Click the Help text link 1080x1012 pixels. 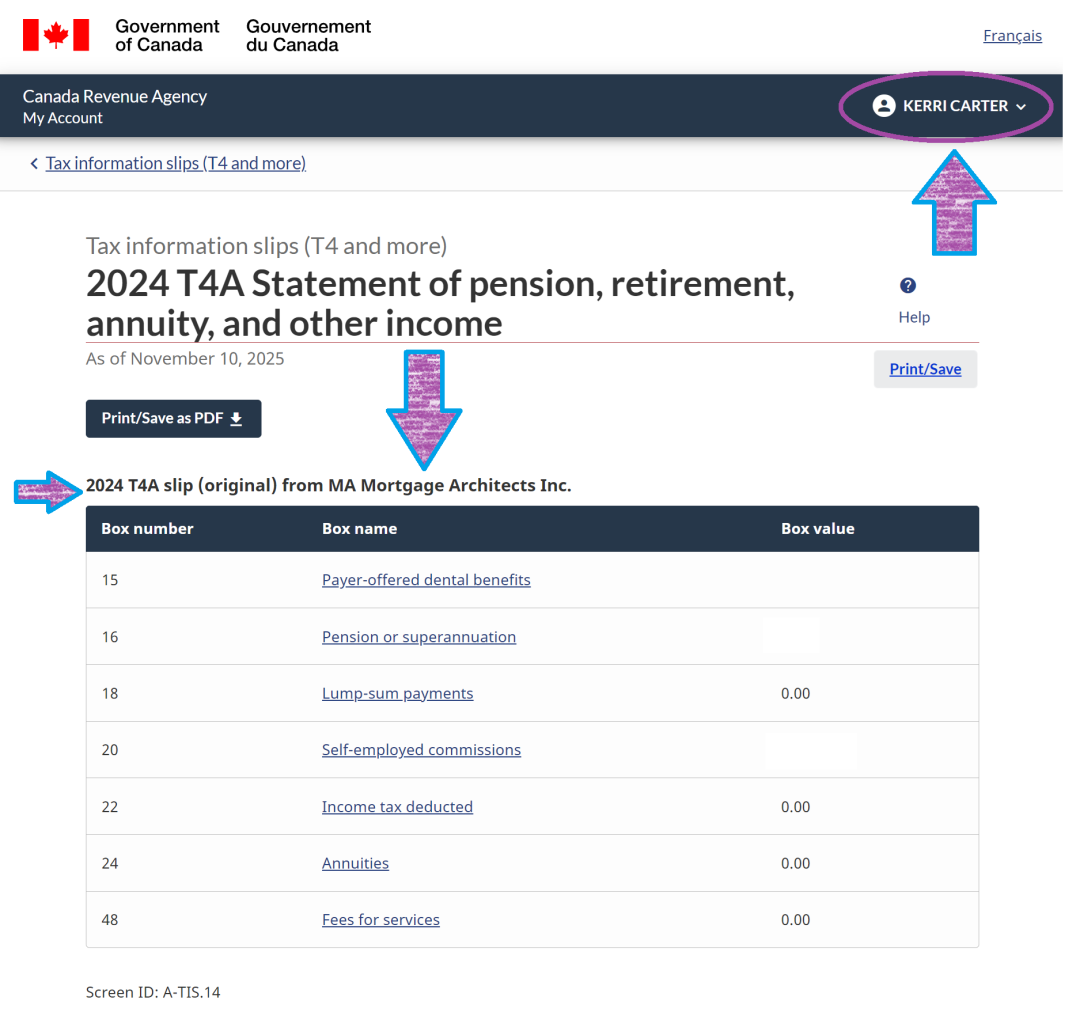(914, 317)
